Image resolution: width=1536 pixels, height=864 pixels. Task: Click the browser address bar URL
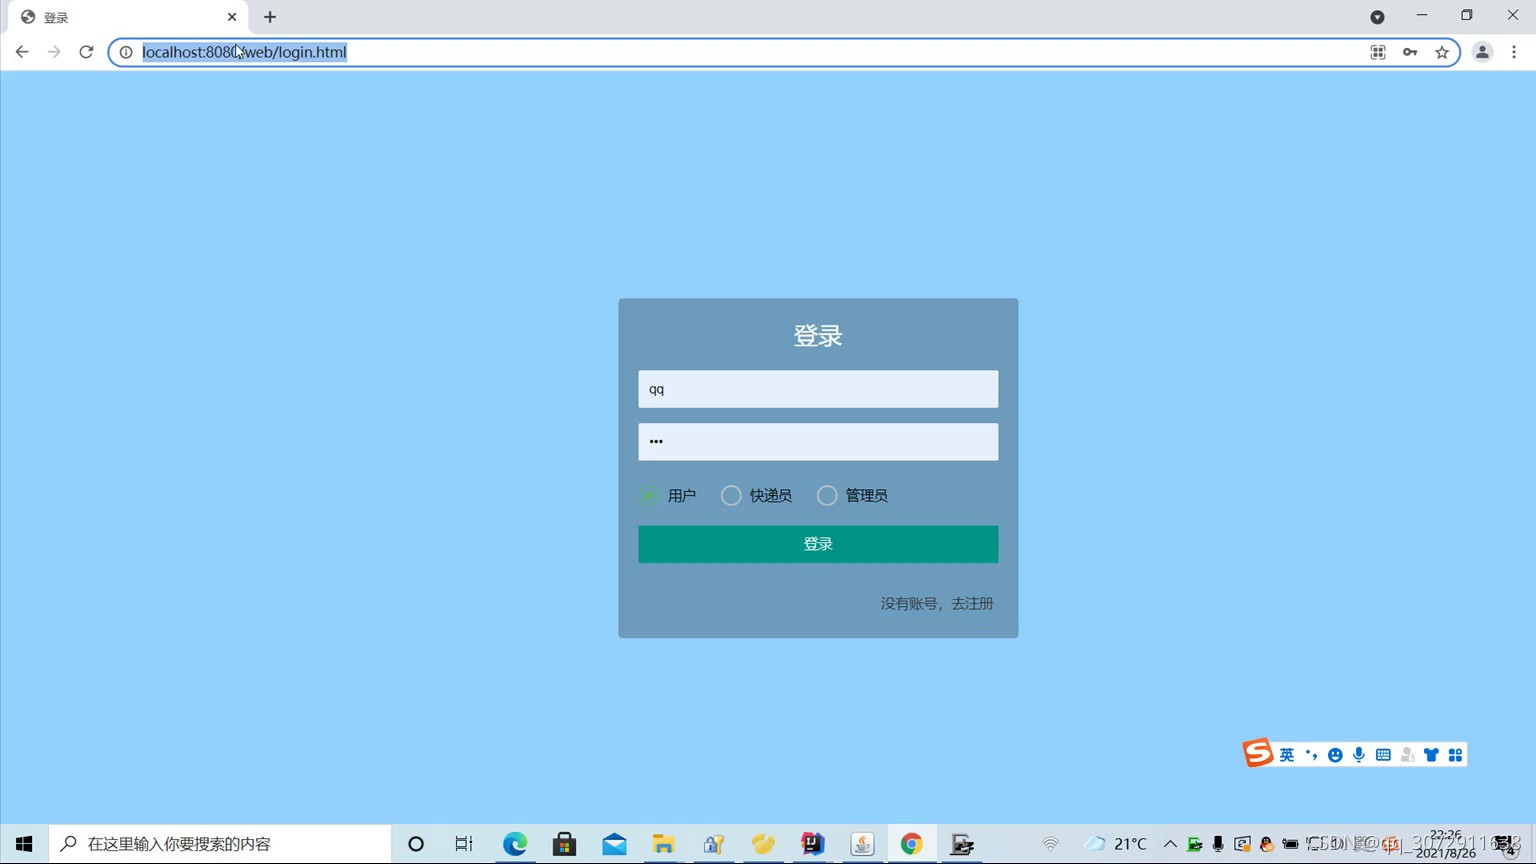pyautogui.click(x=244, y=52)
